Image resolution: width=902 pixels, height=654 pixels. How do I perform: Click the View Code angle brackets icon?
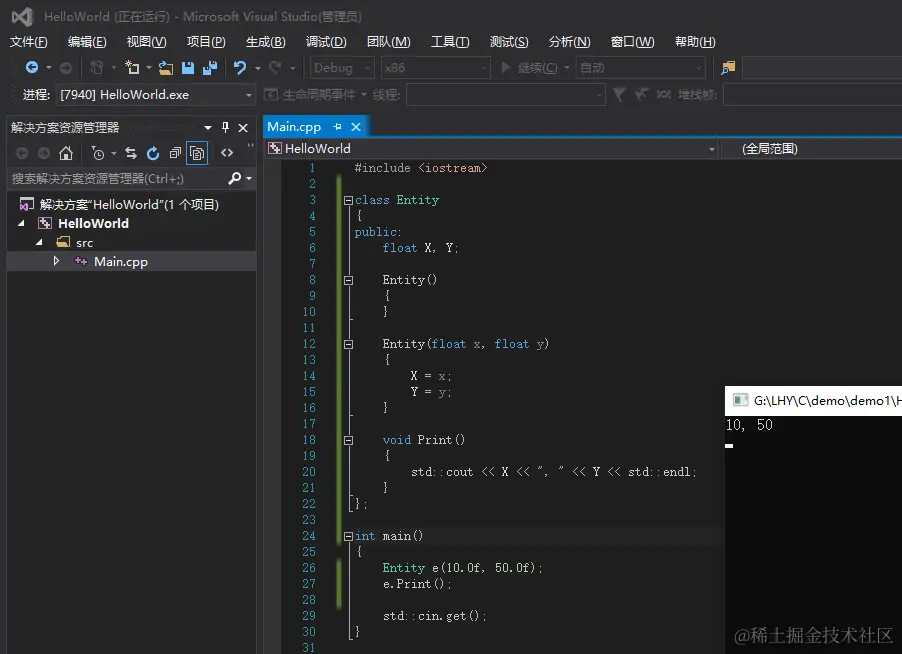tap(227, 153)
